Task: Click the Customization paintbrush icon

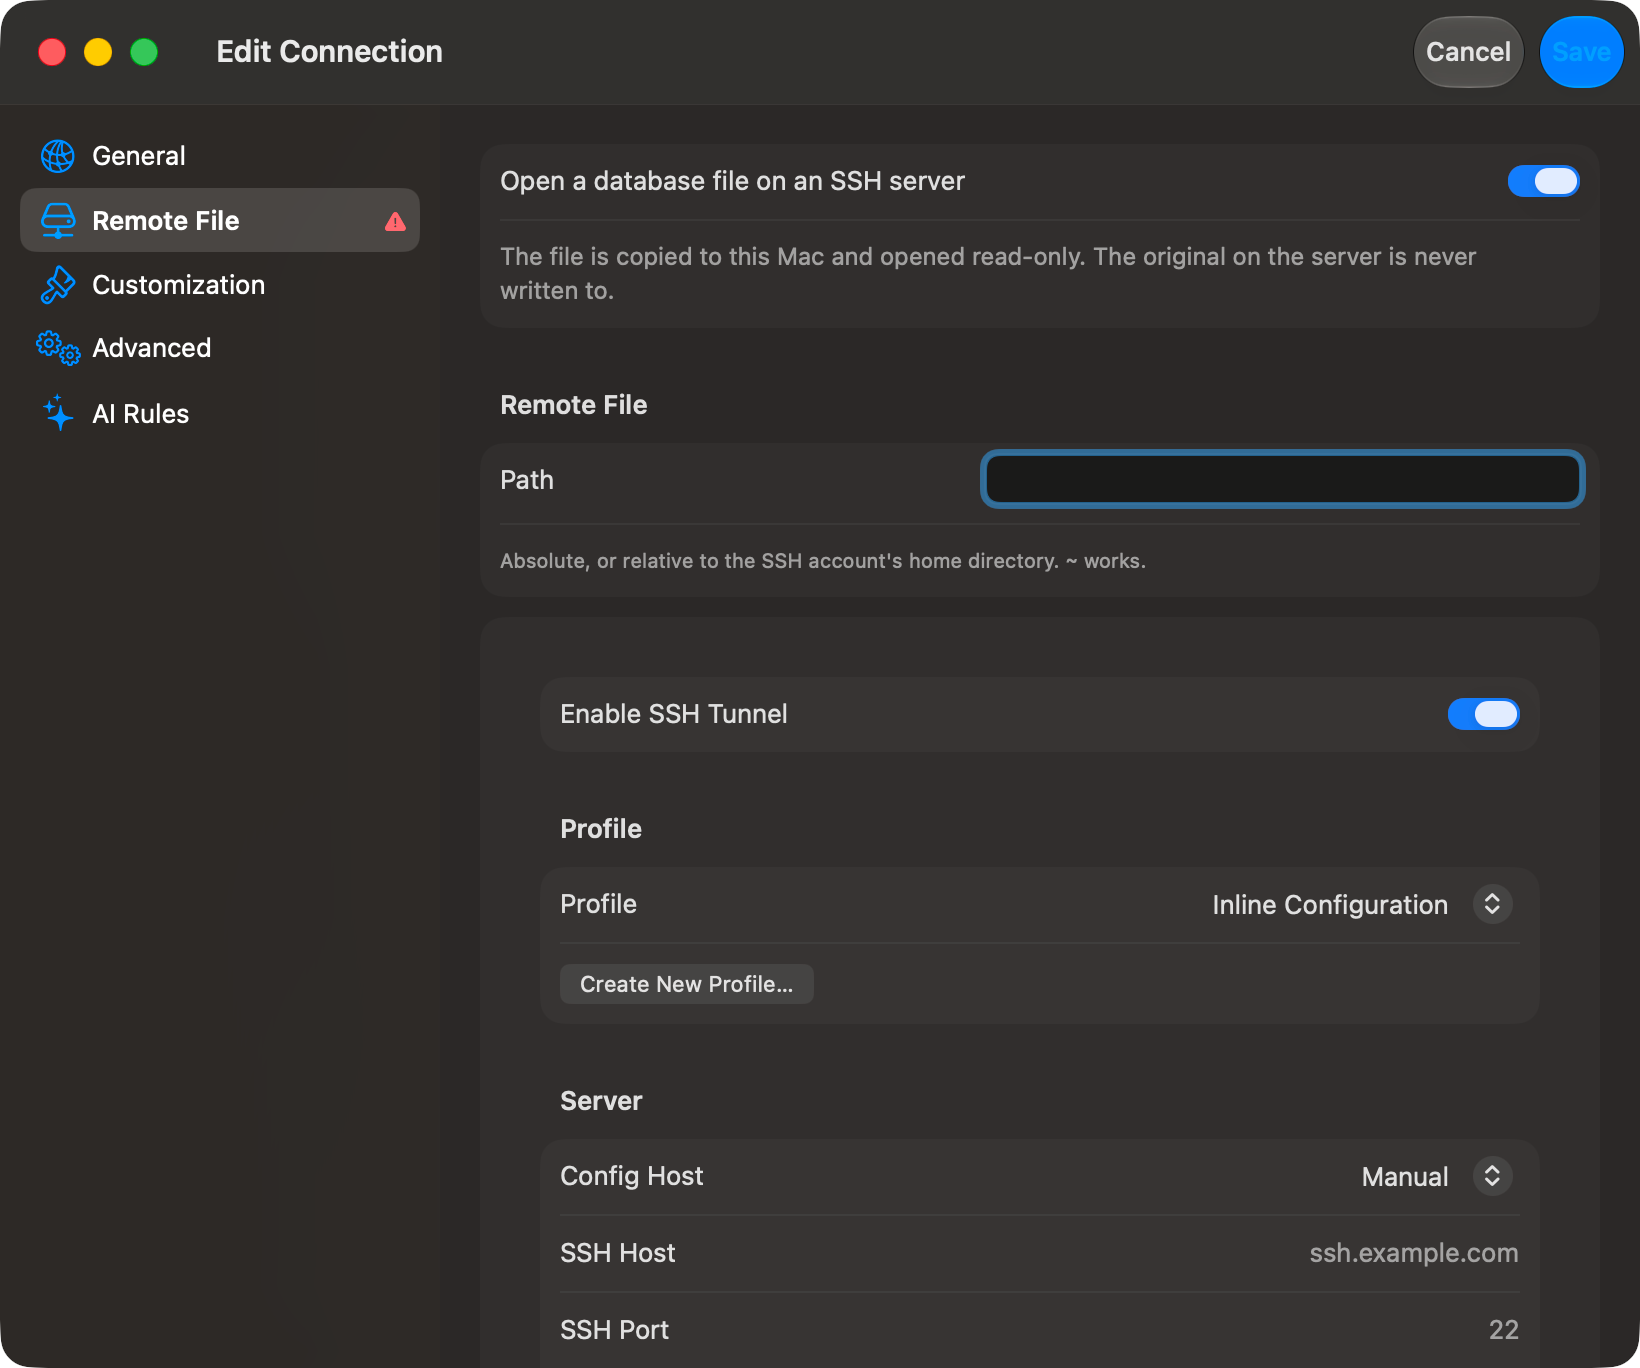Action: coord(58,285)
